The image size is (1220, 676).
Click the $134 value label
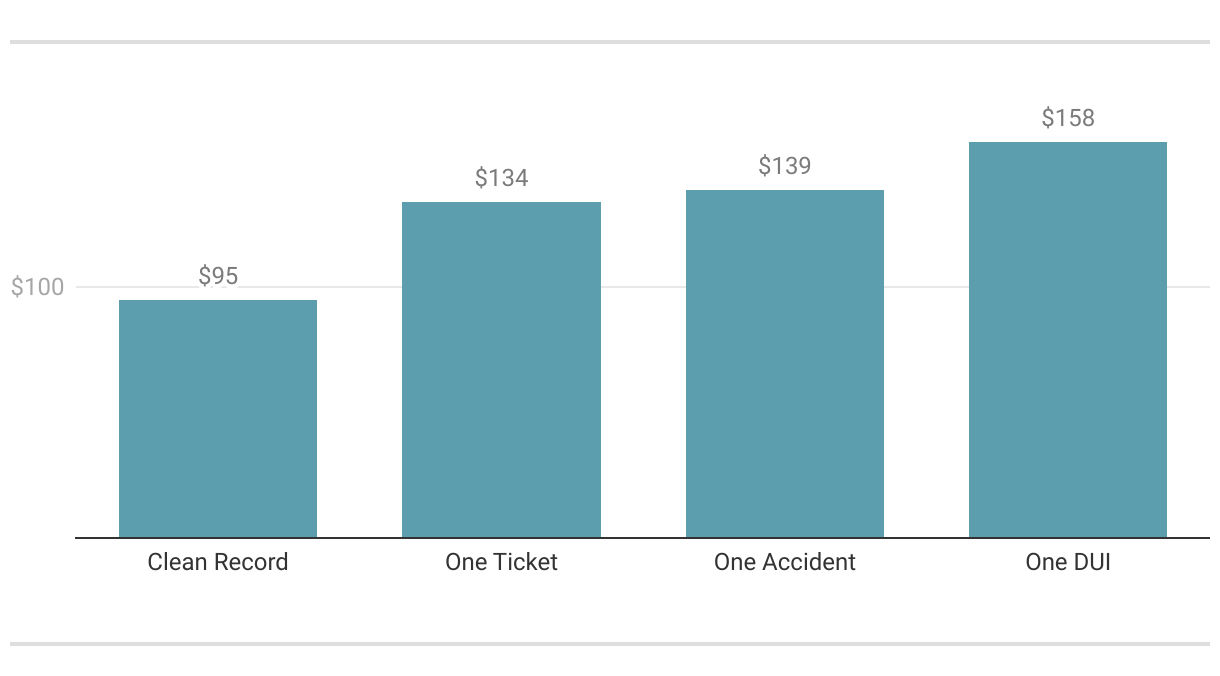click(501, 178)
